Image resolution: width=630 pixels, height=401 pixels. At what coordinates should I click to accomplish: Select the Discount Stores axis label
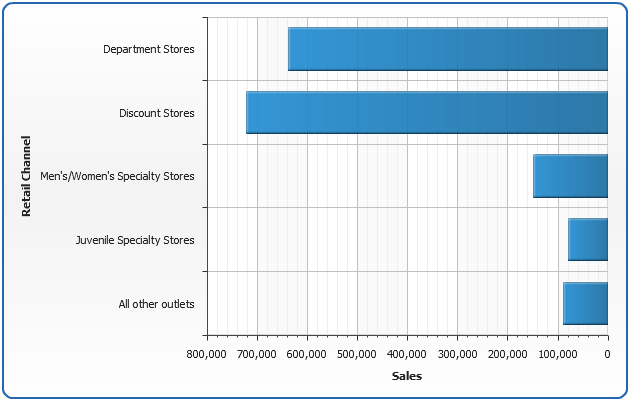click(x=157, y=113)
